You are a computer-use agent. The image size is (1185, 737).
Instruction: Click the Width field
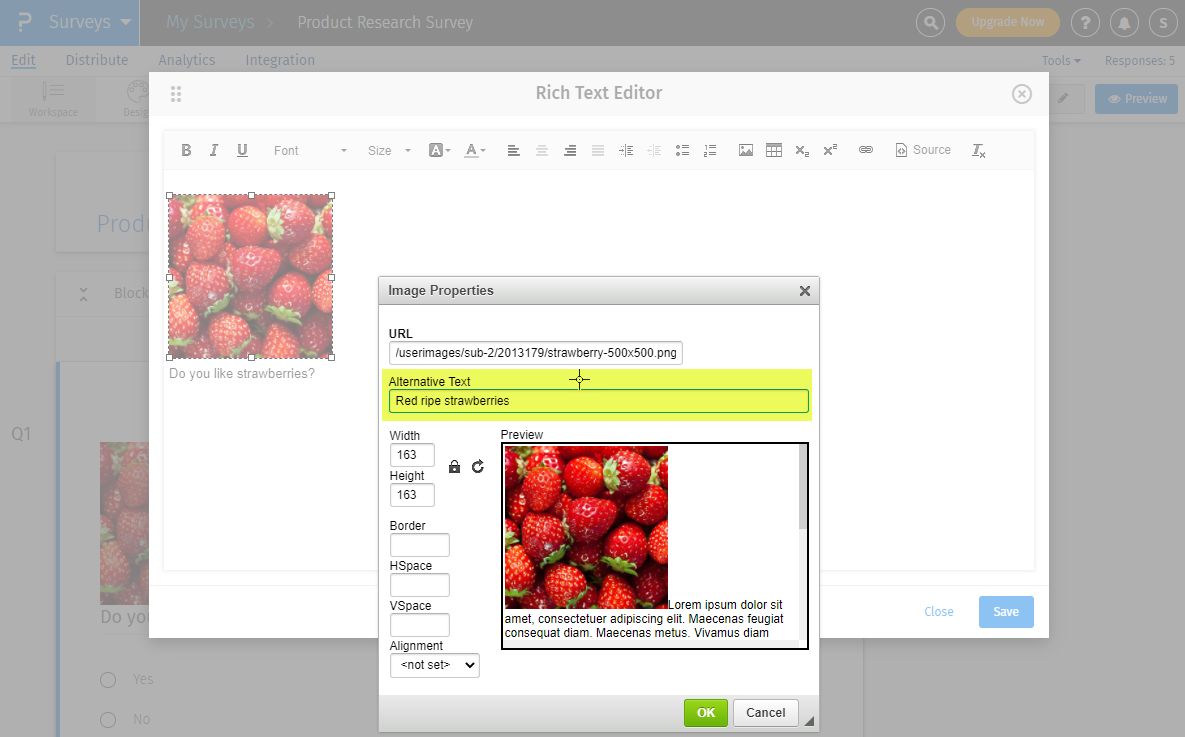[412, 455]
